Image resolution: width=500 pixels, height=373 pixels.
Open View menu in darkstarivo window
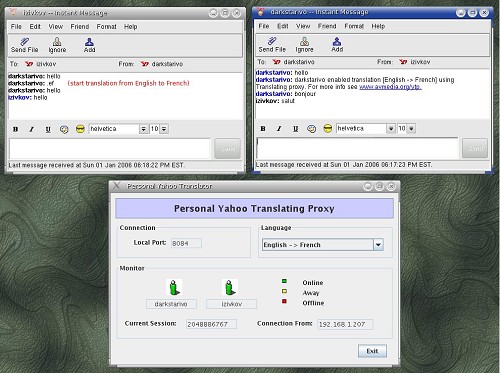pos(303,26)
